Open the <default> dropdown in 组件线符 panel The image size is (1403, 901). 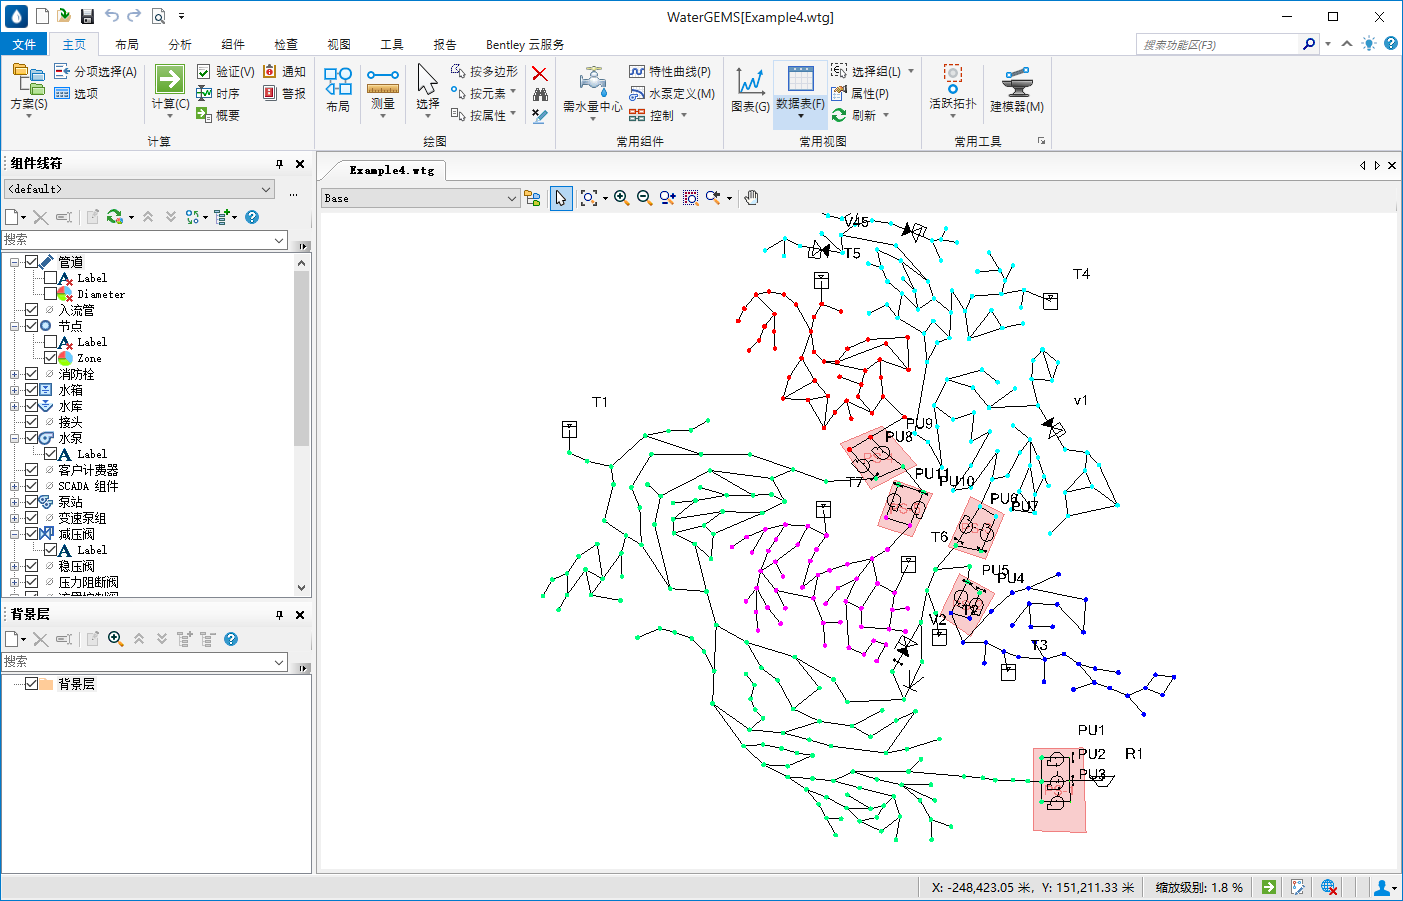[139, 189]
